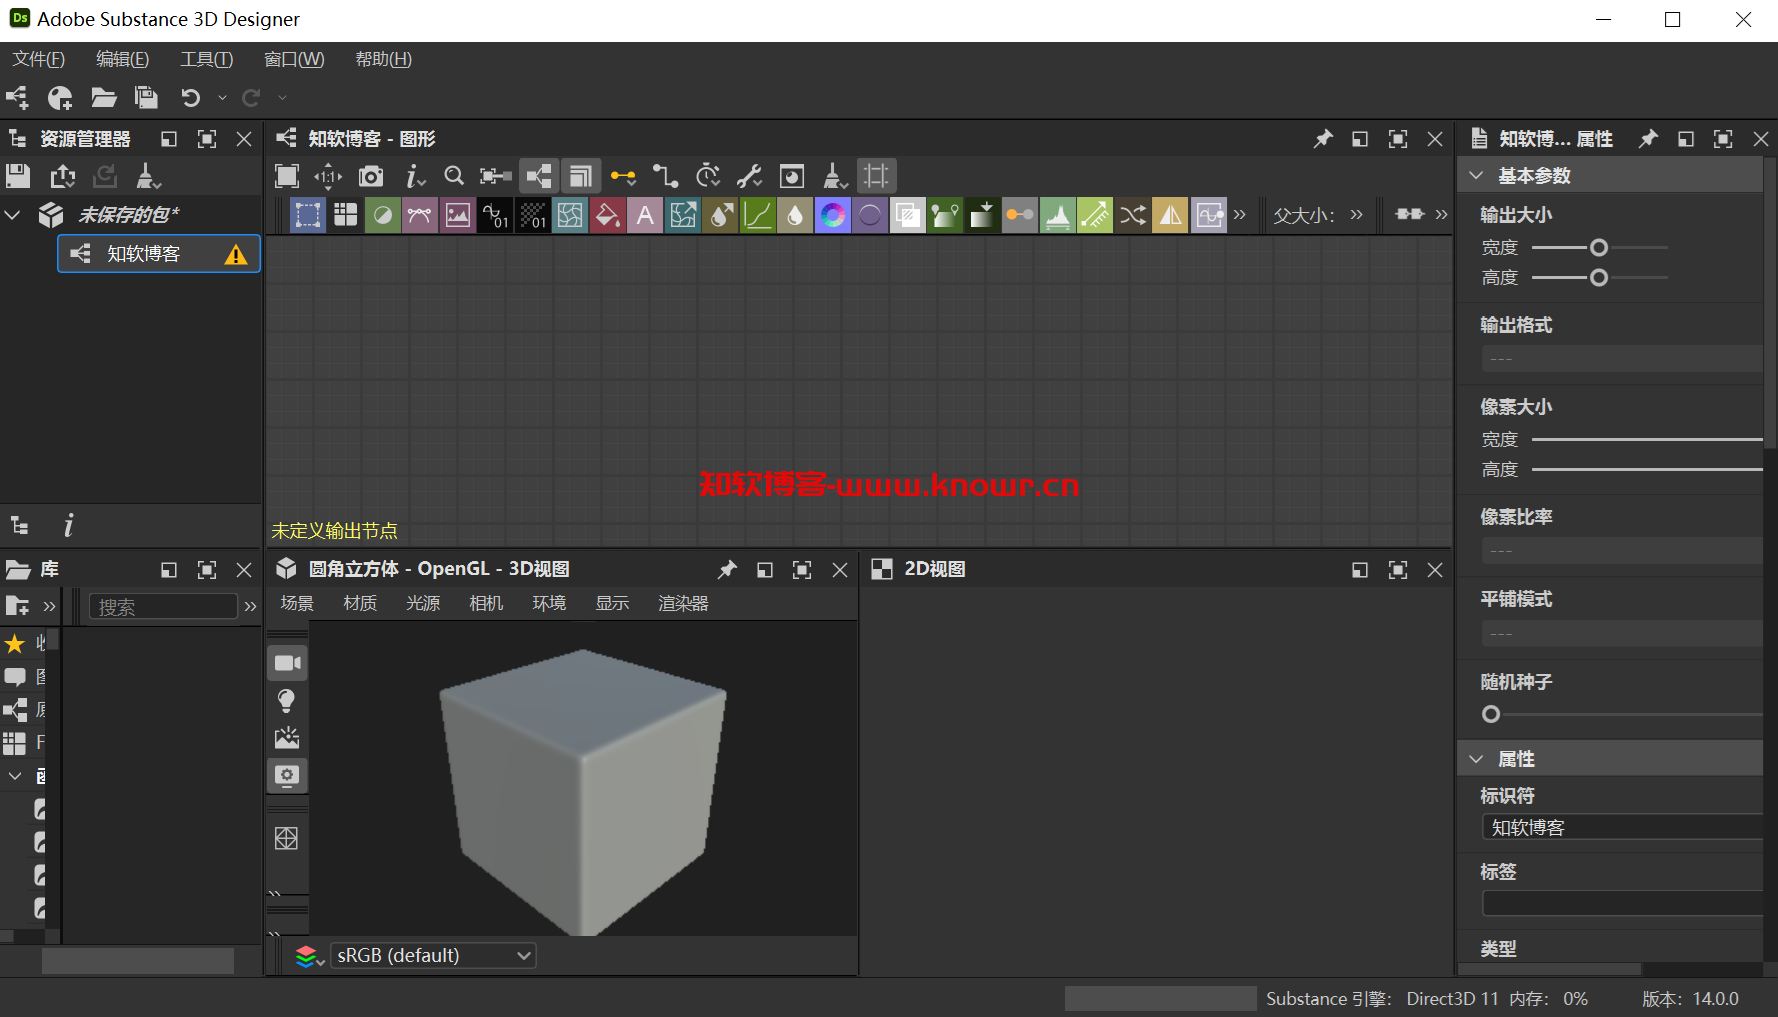This screenshot has height=1017, width=1778.
Task: Pin the graph panel
Action: [1323, 139]
